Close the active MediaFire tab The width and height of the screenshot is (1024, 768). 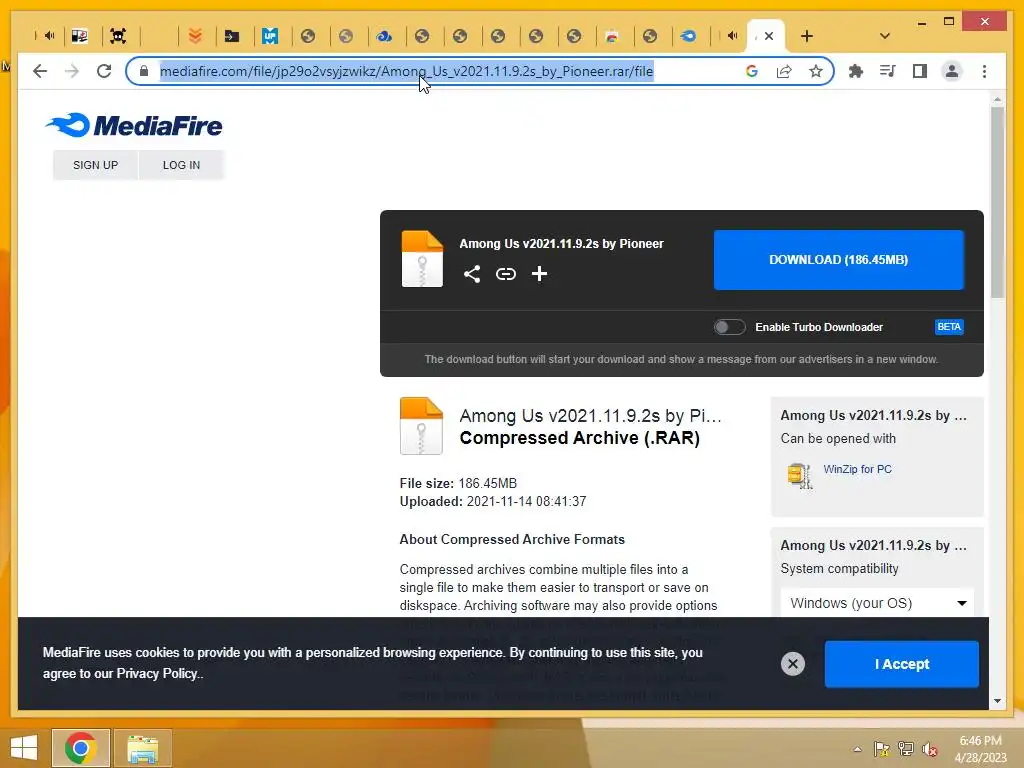(x=769, y=36)
